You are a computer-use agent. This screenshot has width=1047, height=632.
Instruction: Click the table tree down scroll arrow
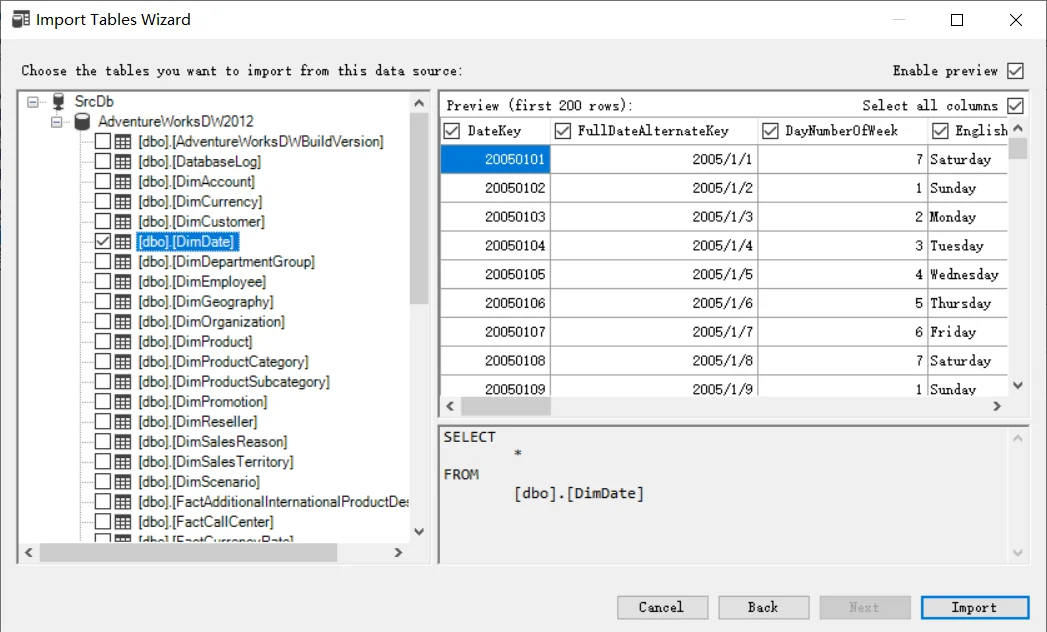point(419,532)
